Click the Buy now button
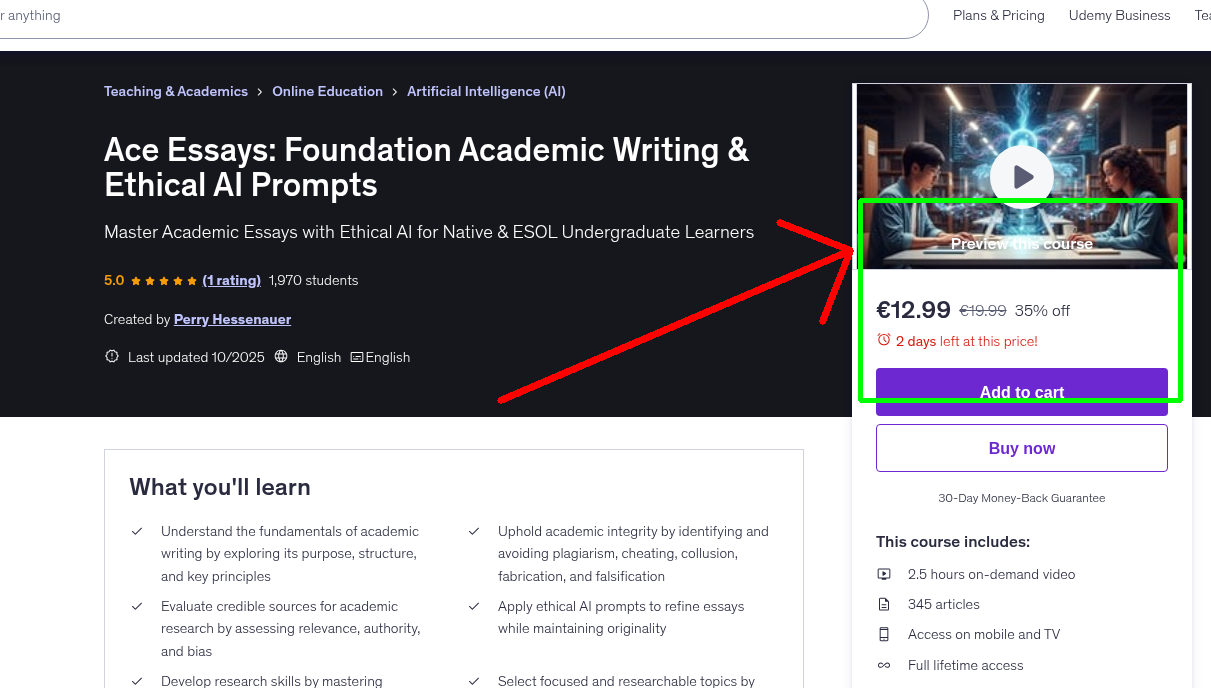The image size is (1211, 688). coord(1021,447)
